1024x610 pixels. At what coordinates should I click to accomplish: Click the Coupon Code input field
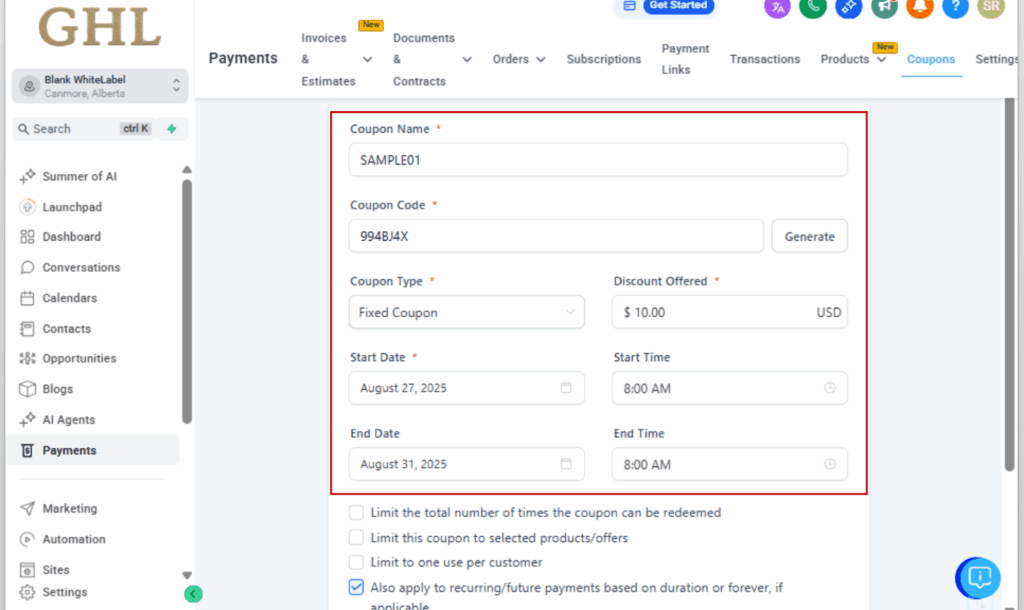point(556,236)
